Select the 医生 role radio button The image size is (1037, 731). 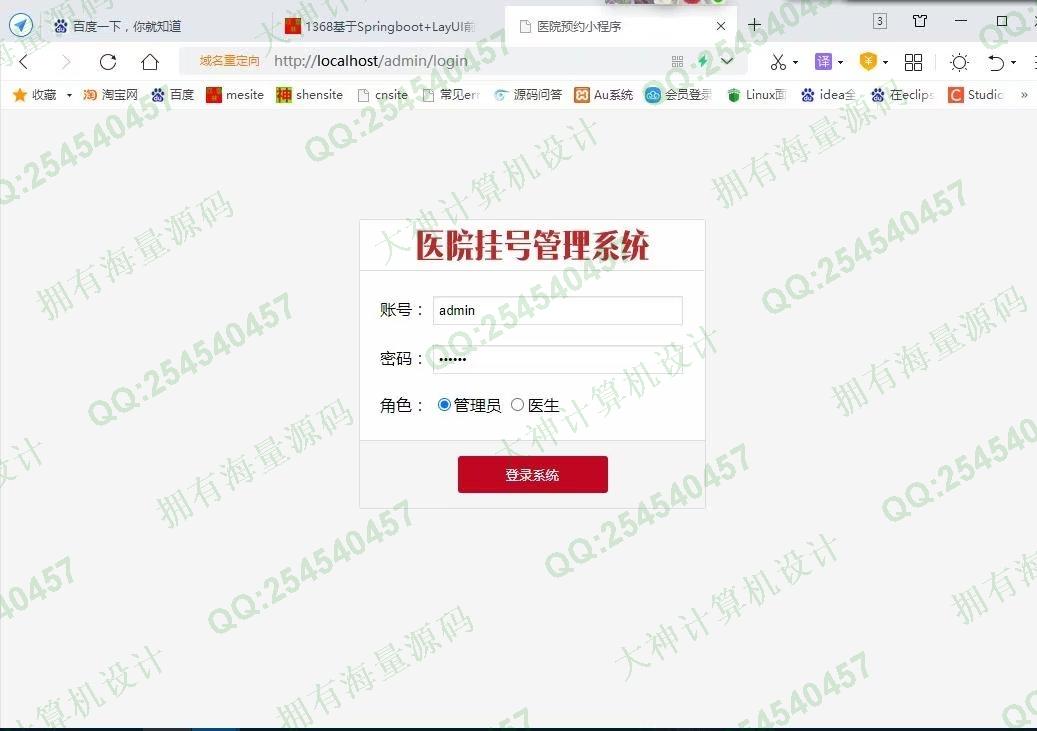[517, 404]
